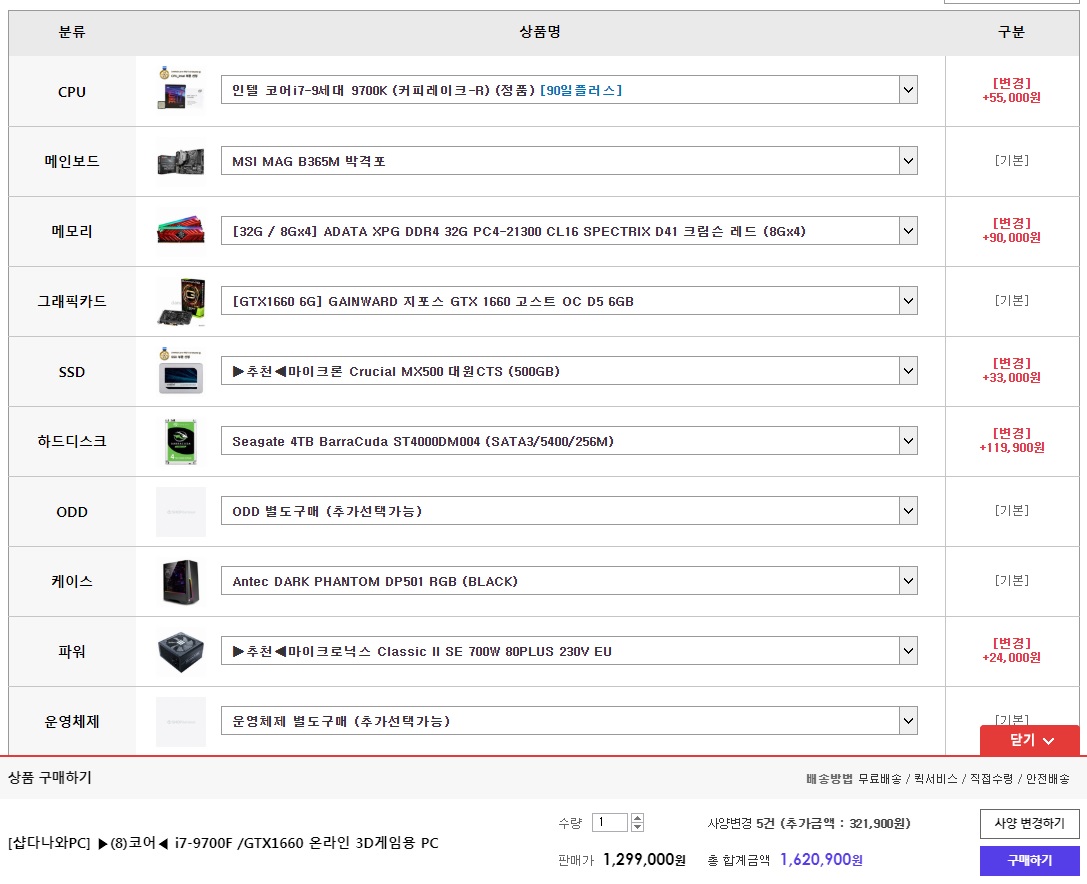
Task: Open the GAINWARD graphics card thumbnail
Action: pyautogui.click(x=181, y=302)
